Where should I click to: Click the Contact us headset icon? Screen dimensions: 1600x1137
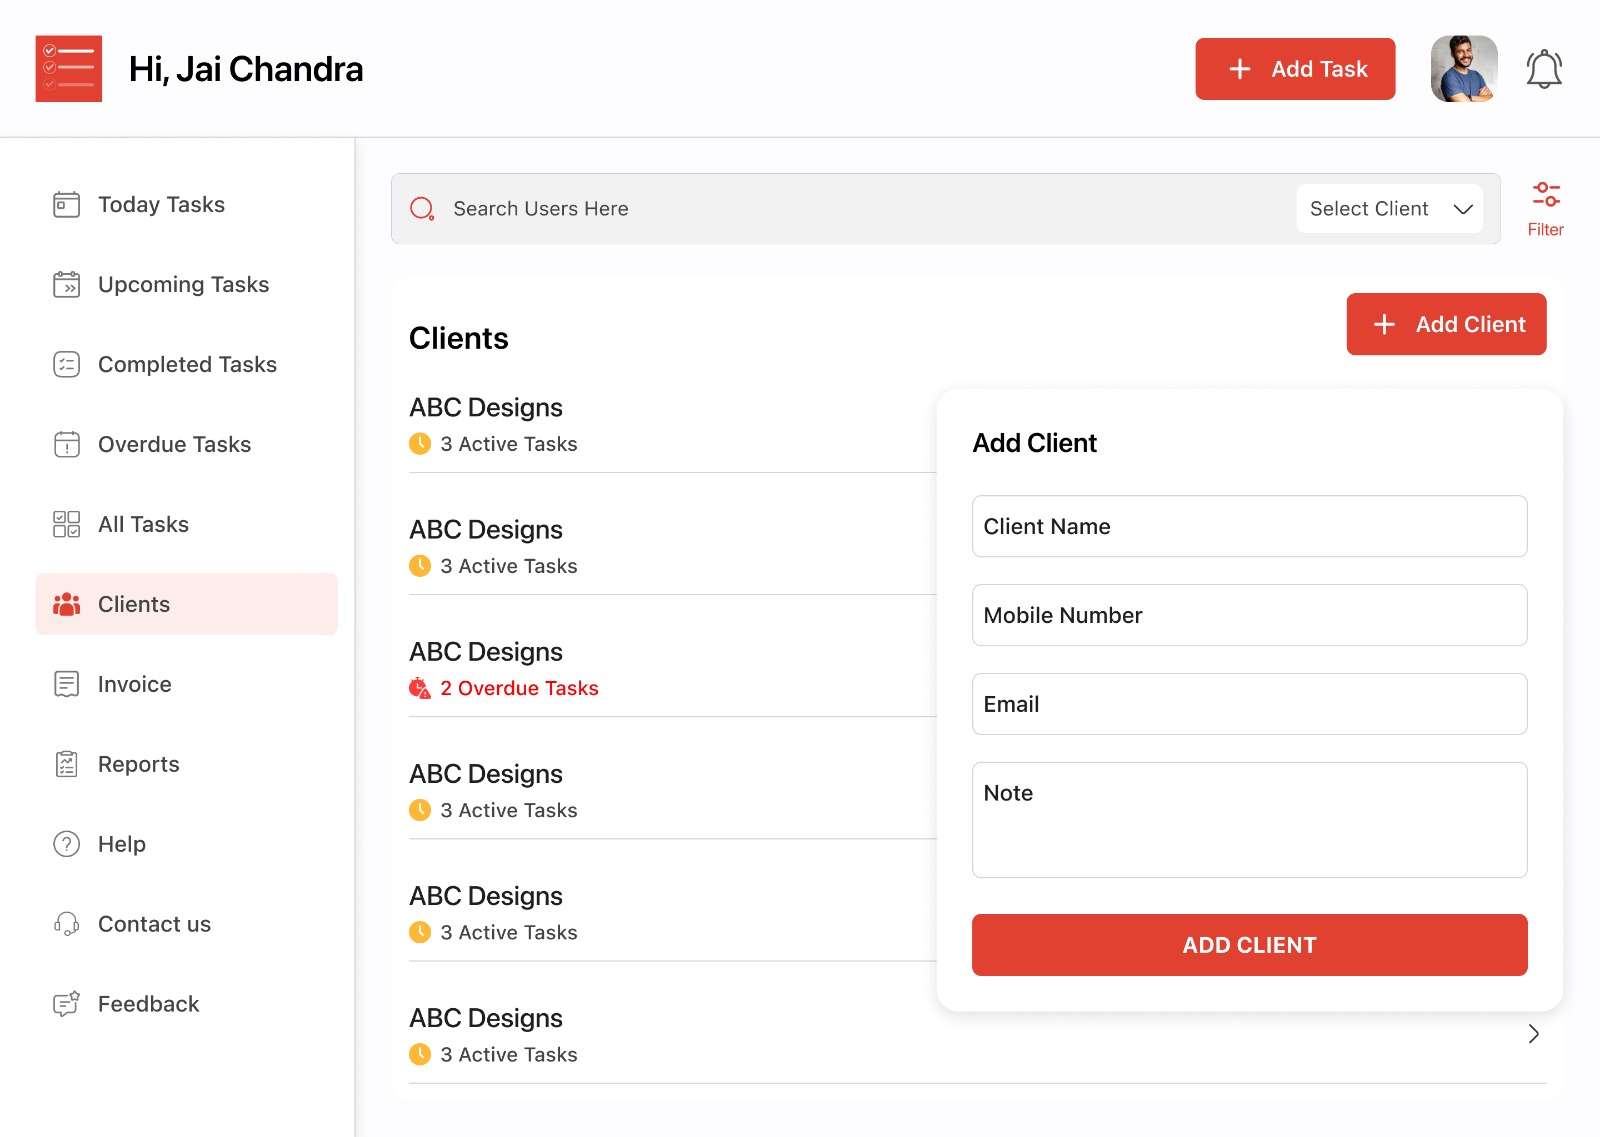point(65,924)
